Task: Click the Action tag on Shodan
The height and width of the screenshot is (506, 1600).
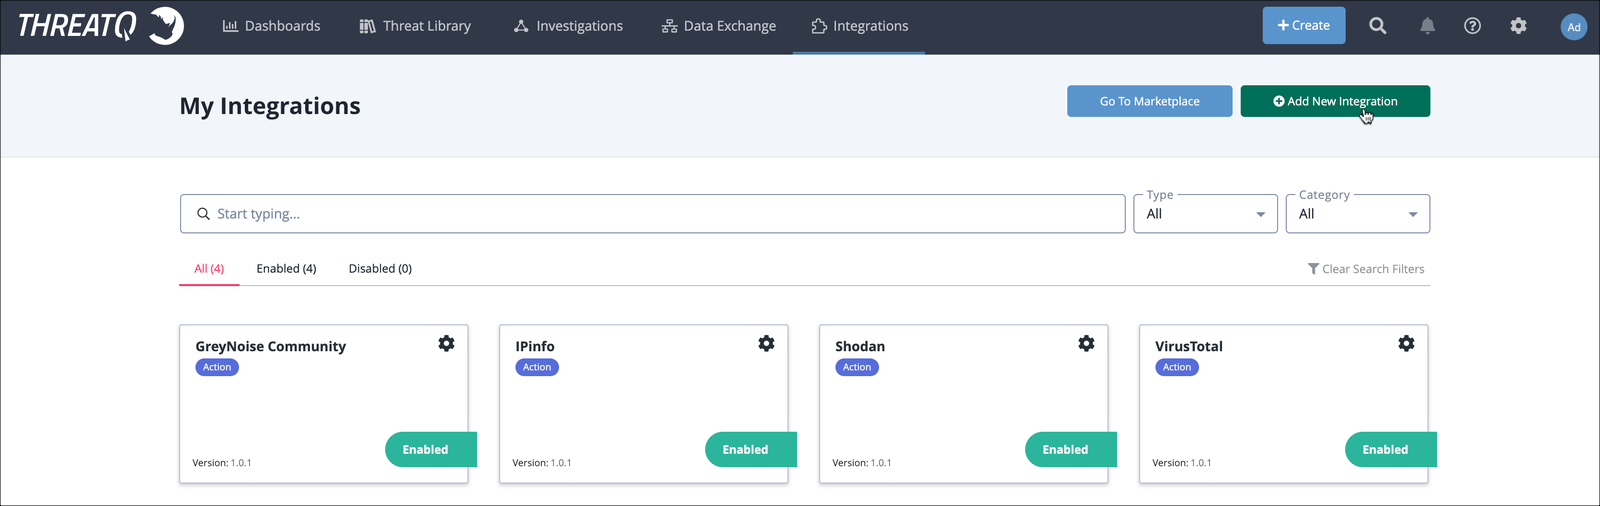Action: (857, 367)
